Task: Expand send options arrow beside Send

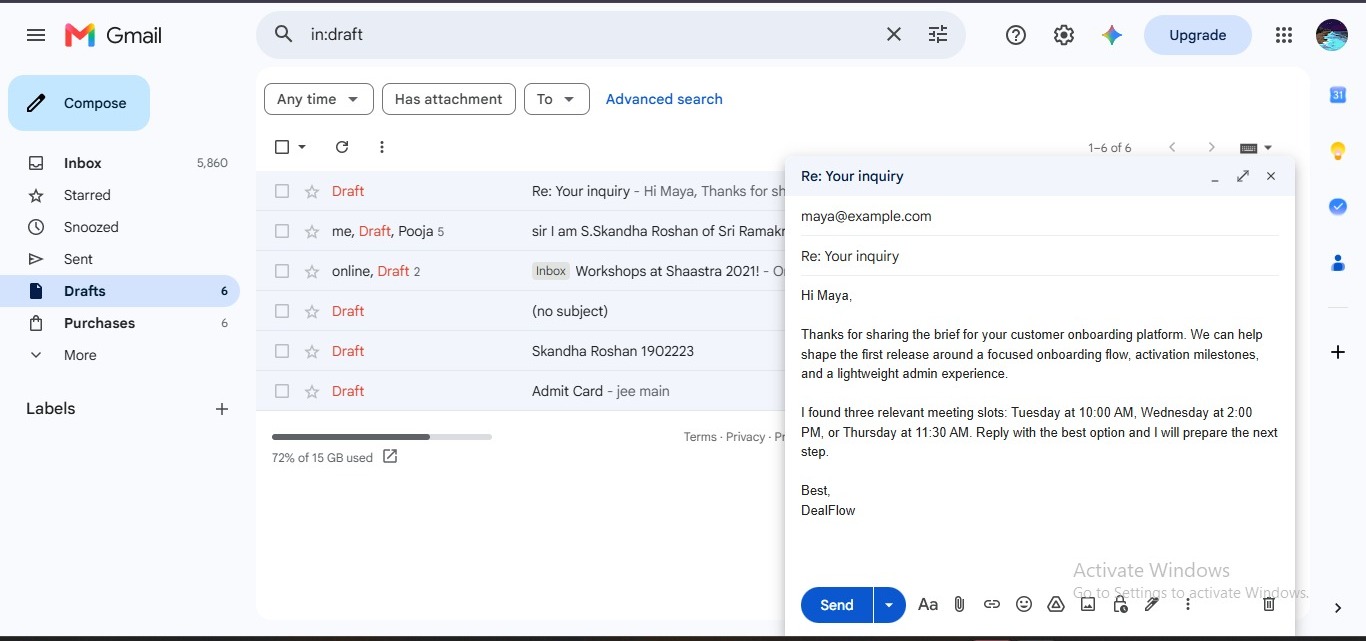Action: click(x=889, y=605)
